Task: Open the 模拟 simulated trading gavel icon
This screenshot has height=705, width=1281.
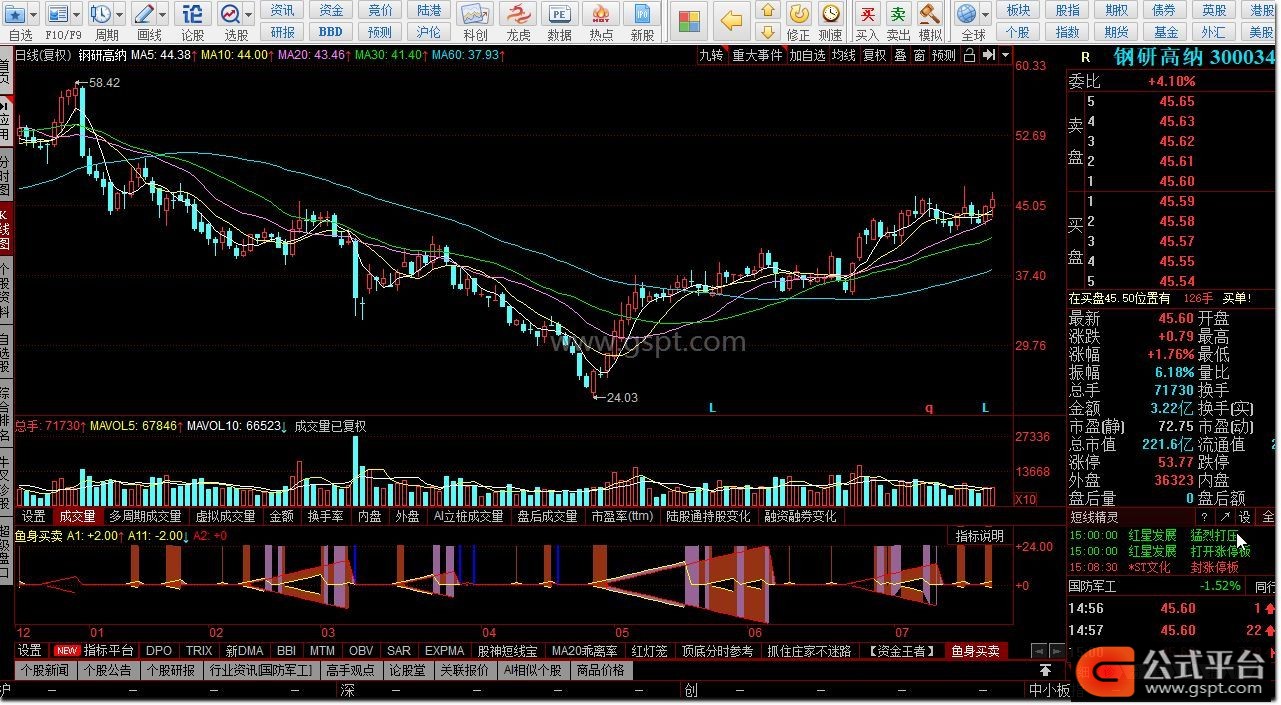Action: (x=930, y=14)
